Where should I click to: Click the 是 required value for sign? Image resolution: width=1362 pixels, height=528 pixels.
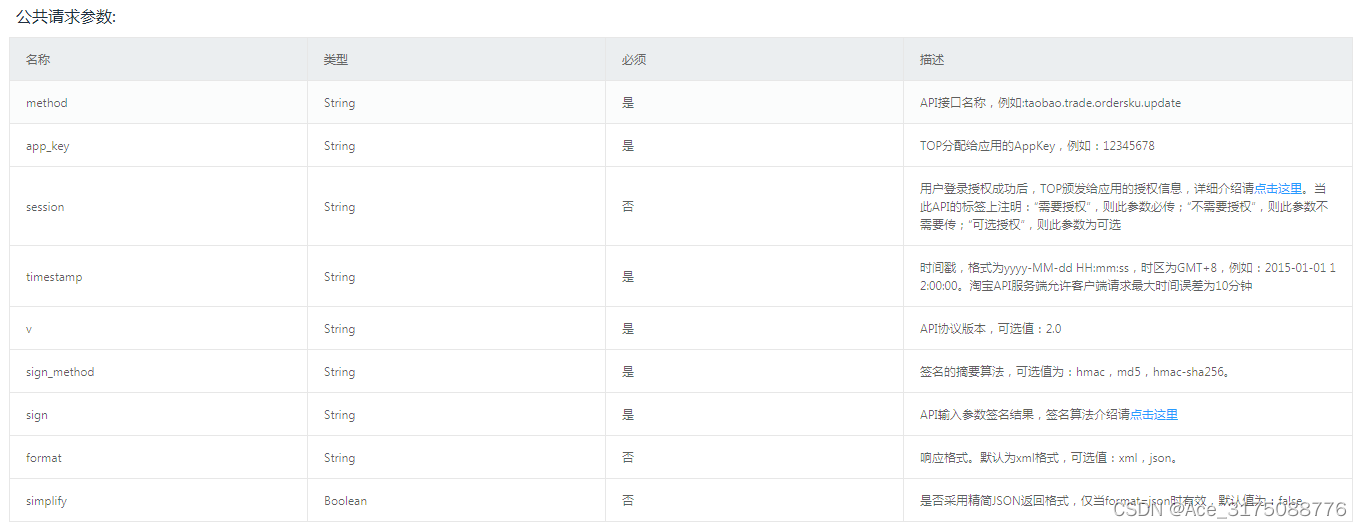(x=628, y=415)
